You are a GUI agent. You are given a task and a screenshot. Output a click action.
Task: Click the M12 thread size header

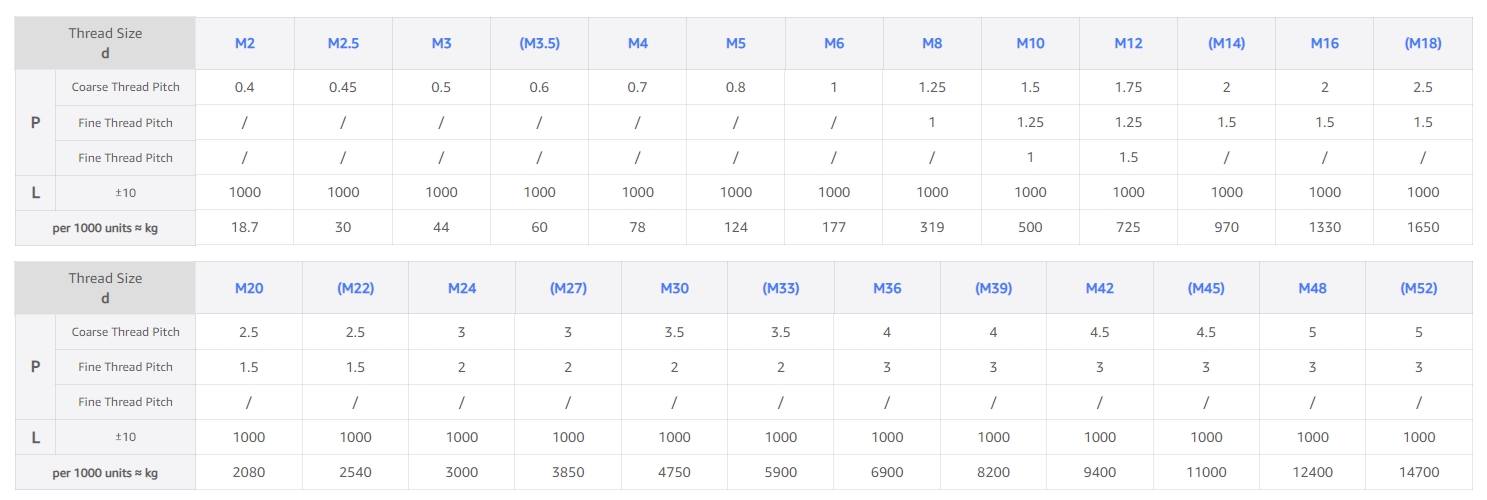coord(1128,43)
